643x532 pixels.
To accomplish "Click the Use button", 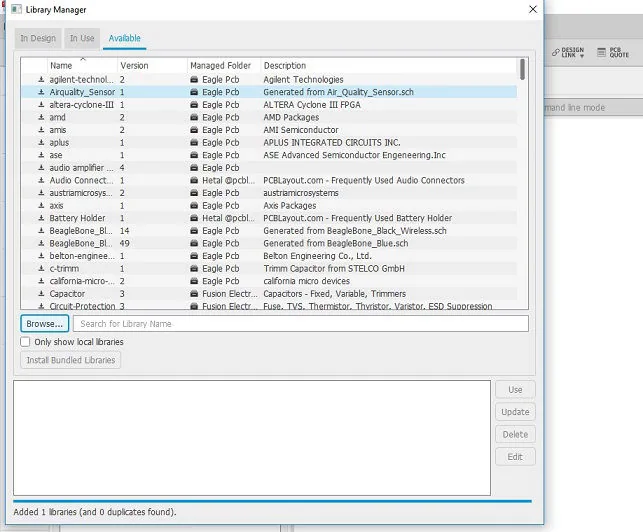I will coord(515,390).
